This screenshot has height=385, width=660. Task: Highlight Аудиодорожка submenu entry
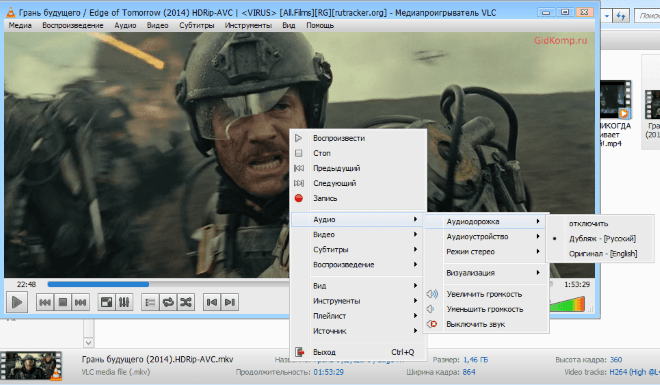[486, 221]
